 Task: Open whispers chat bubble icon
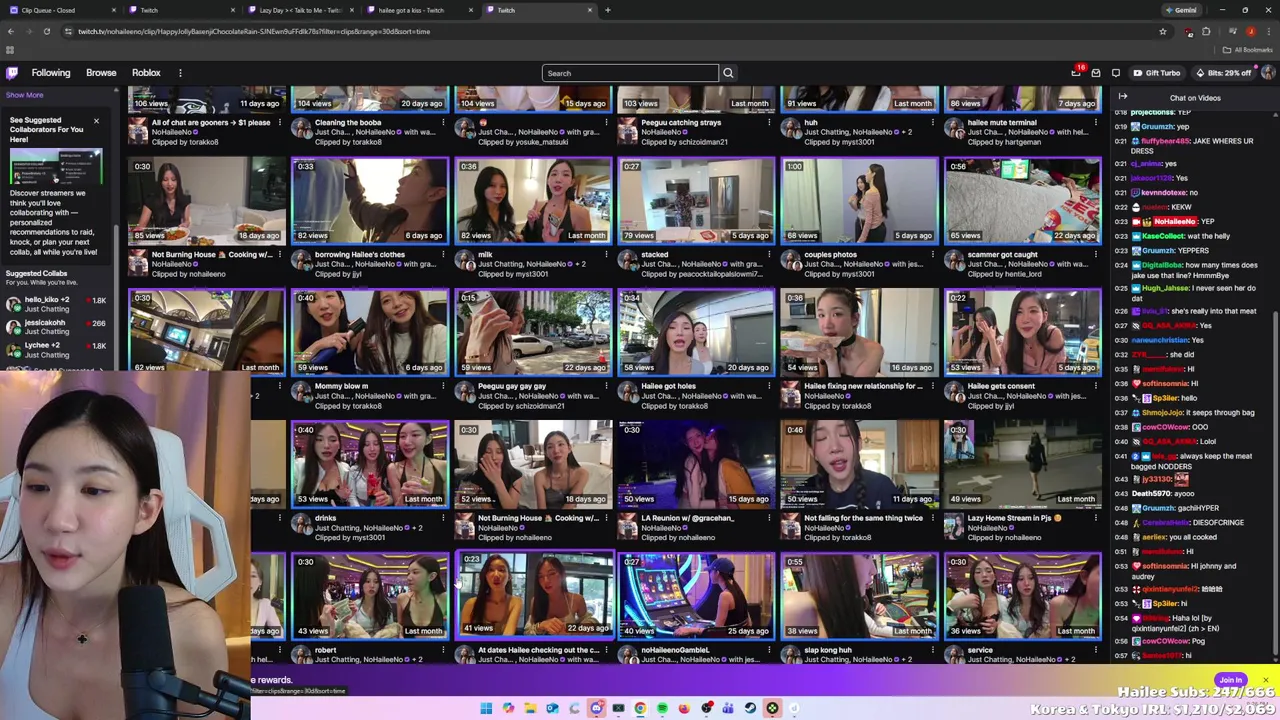point(1116,73)
